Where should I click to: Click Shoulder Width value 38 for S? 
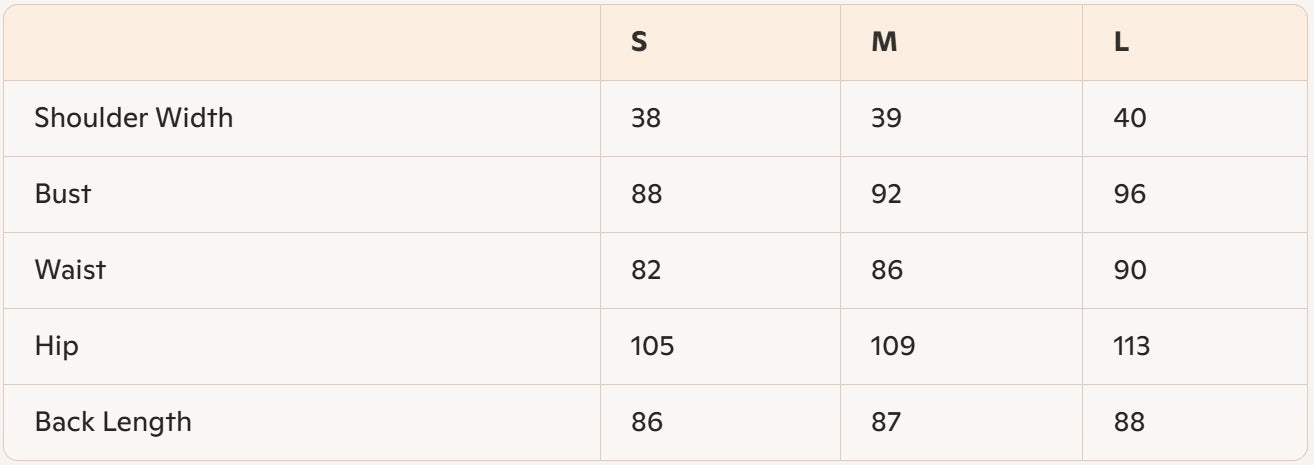[x=646, y=118]
